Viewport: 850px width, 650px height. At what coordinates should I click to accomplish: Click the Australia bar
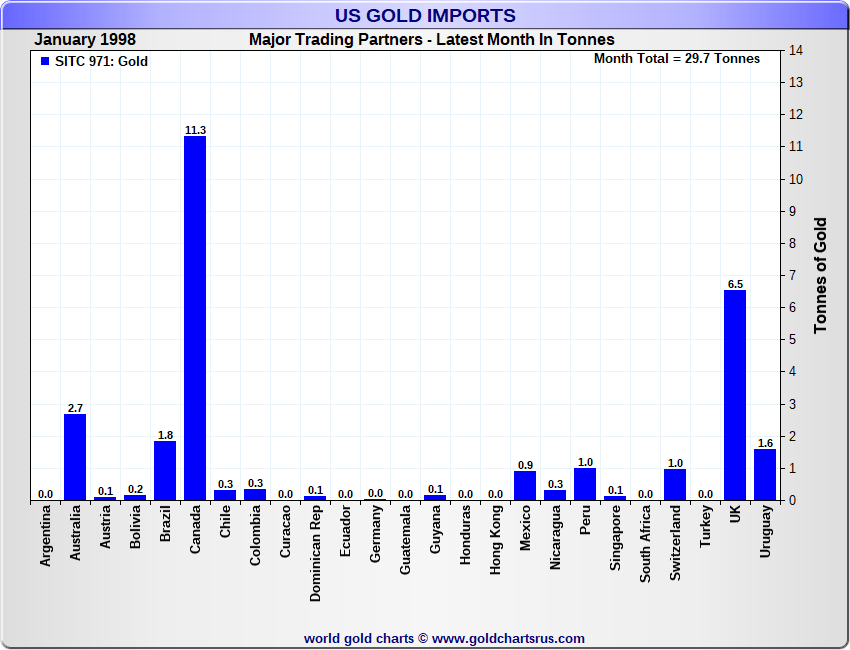pos(75,457)
